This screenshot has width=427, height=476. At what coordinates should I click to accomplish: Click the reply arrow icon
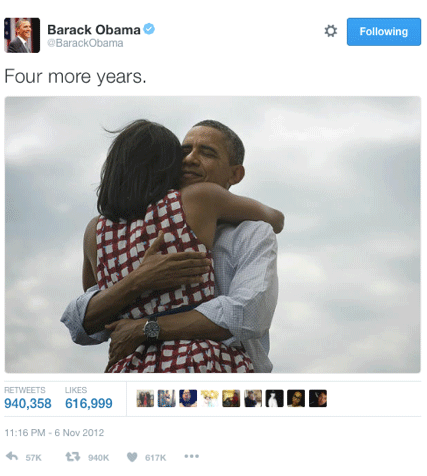12,456
